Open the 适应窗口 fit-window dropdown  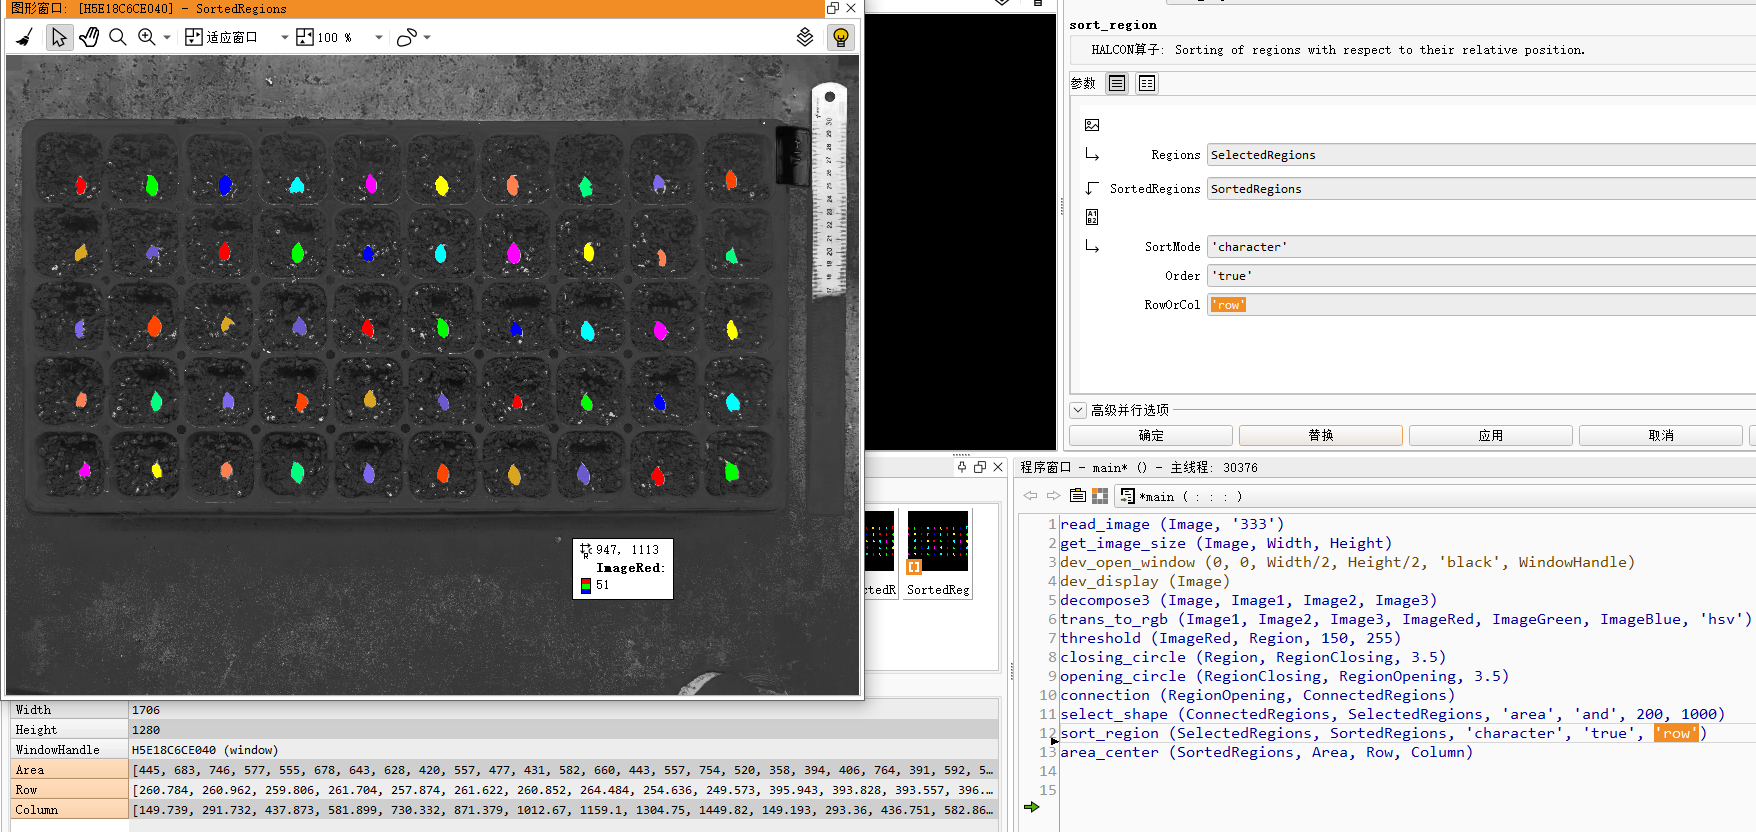pos(285,38)
